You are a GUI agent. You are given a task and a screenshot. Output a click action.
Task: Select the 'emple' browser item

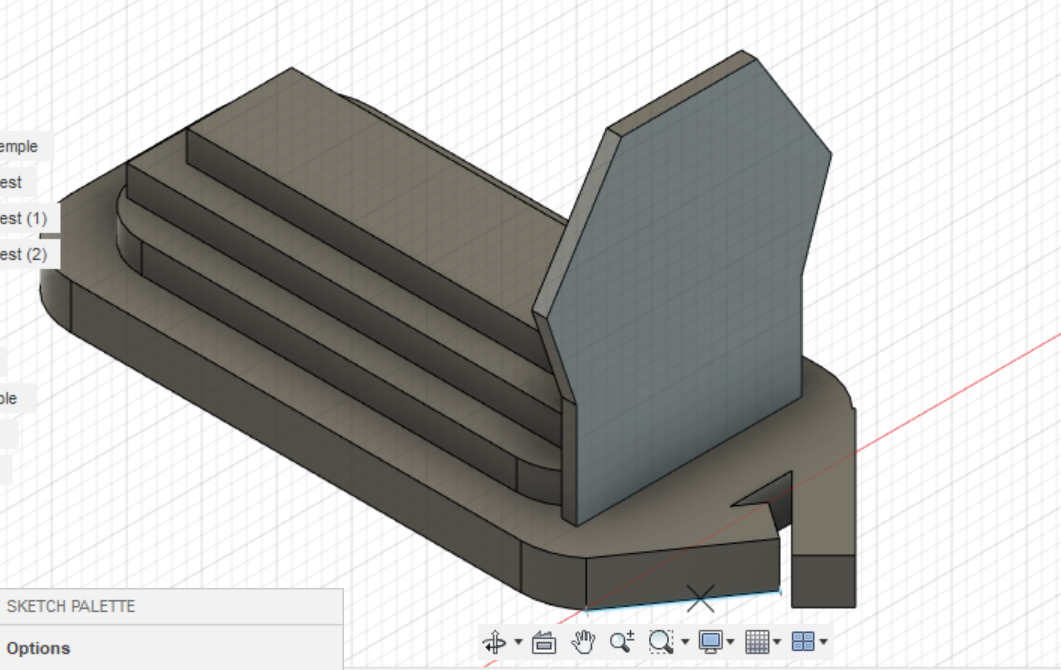20,146
